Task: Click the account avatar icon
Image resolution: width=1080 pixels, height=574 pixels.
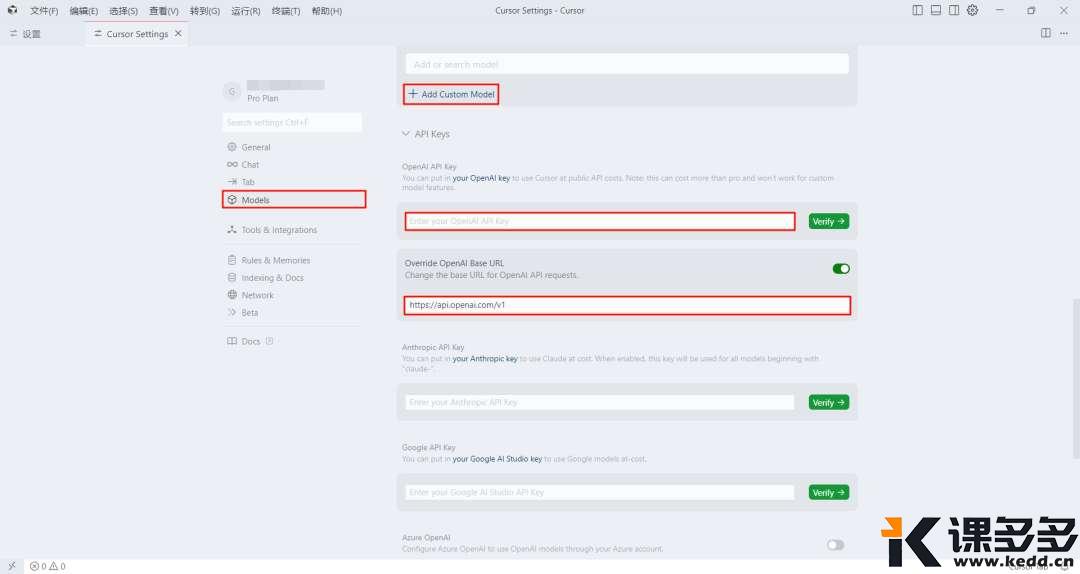Action: coord(232,91)
